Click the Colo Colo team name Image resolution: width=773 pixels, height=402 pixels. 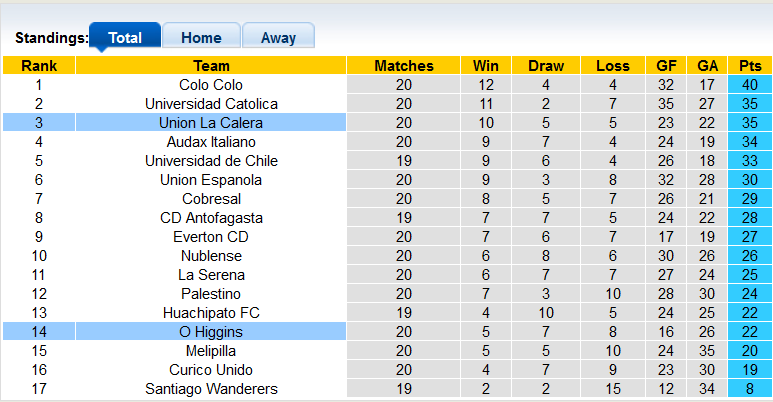tap(211, 85)
